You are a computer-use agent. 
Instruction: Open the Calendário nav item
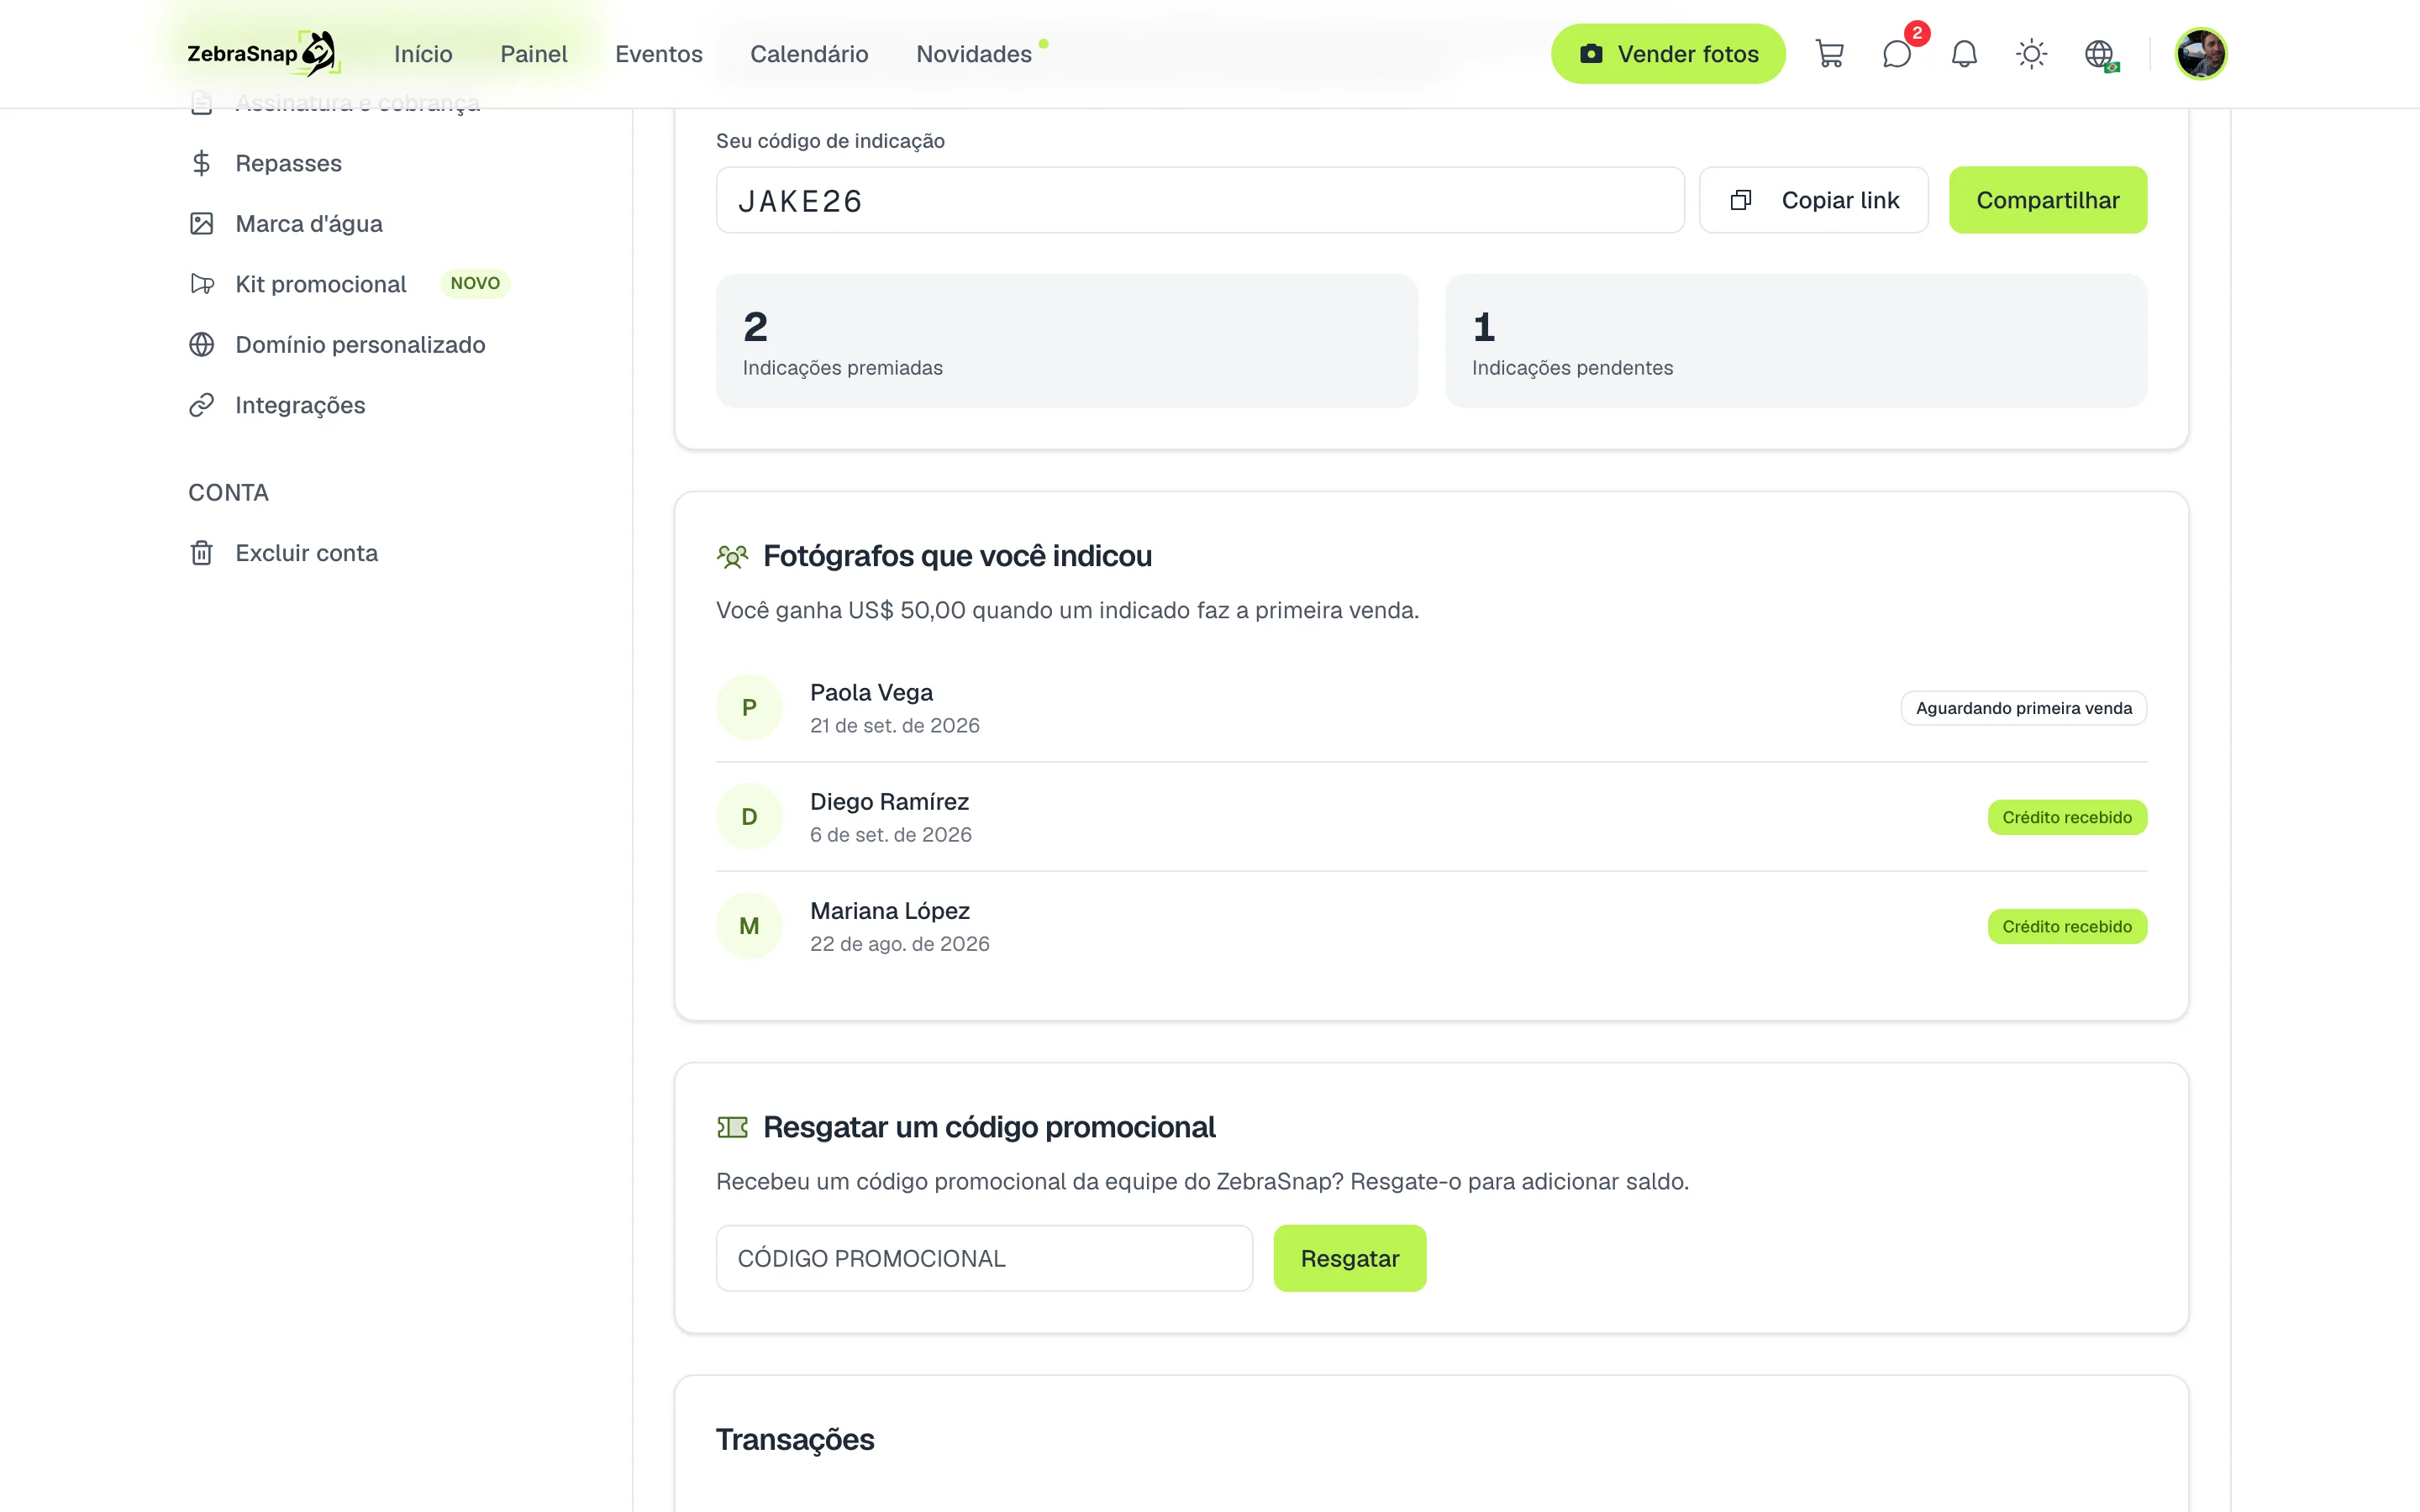809,54
